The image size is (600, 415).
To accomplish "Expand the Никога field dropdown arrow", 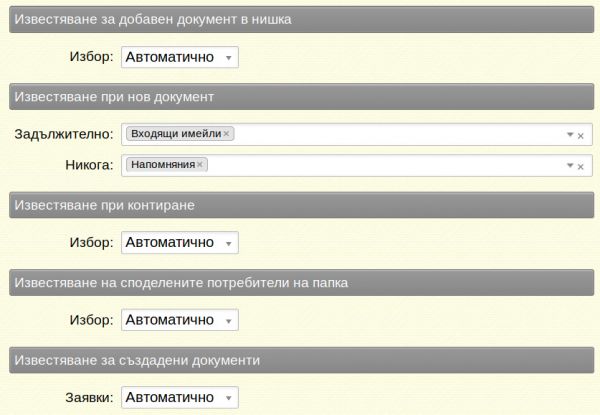I will point(570,165).
